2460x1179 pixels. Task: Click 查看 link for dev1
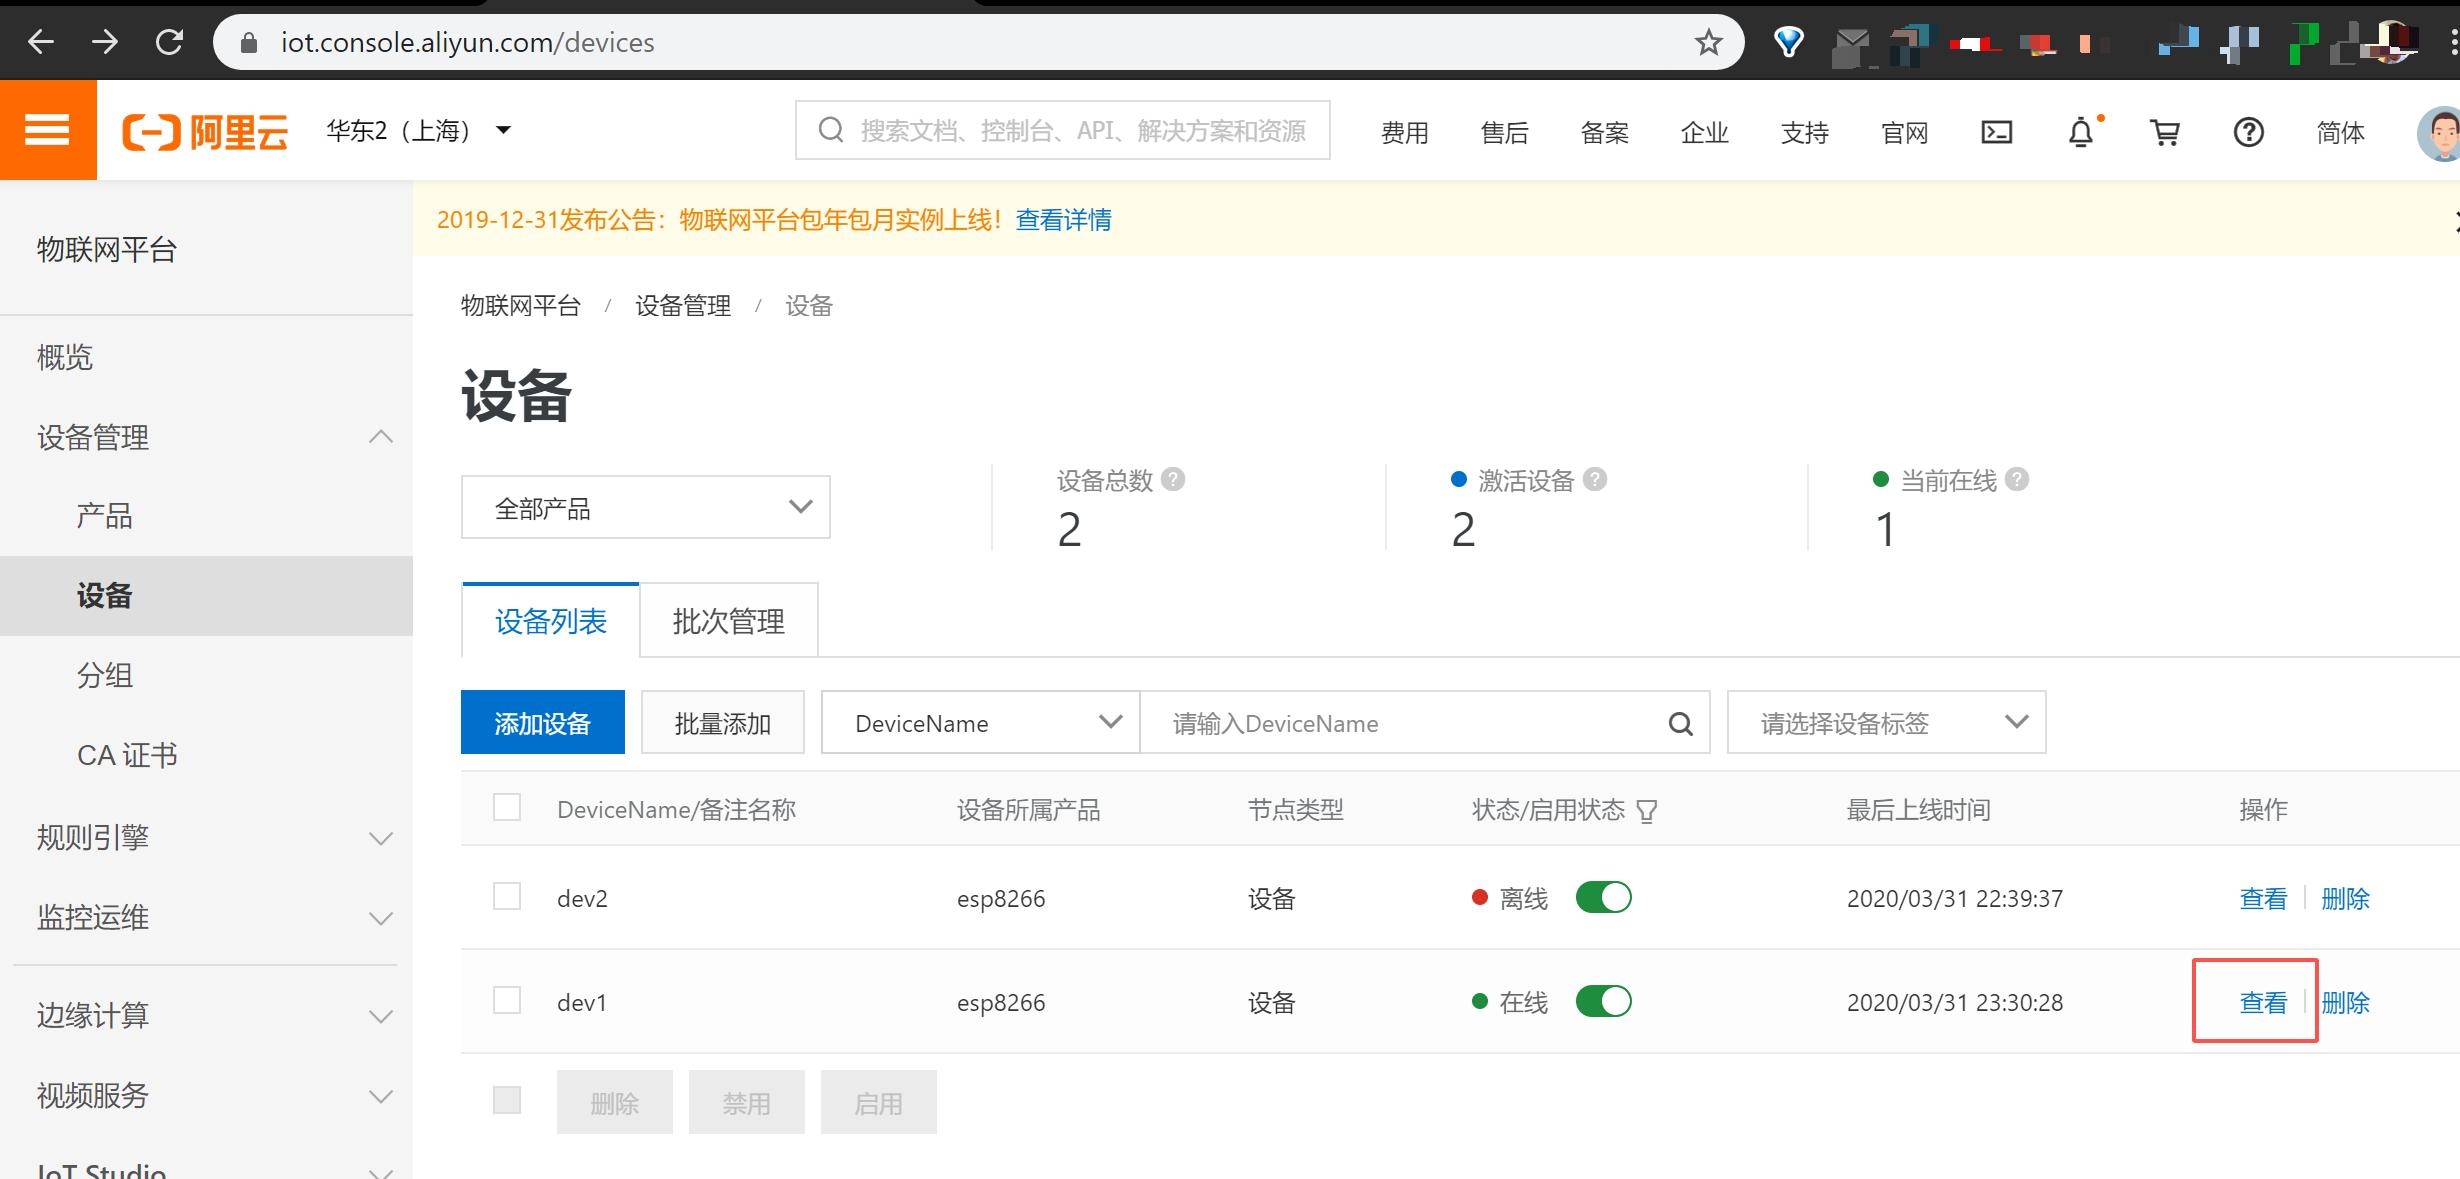point(2262,1002)
